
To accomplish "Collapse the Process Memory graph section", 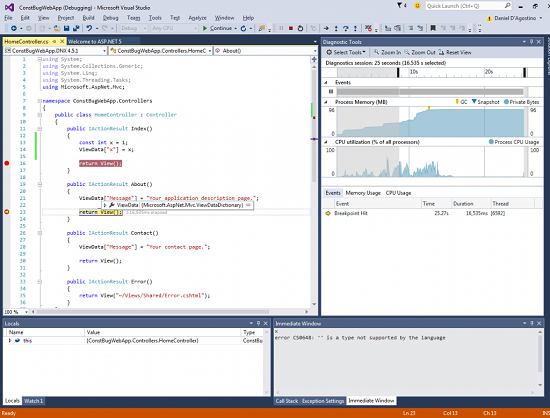I will (x=326, y=102).
